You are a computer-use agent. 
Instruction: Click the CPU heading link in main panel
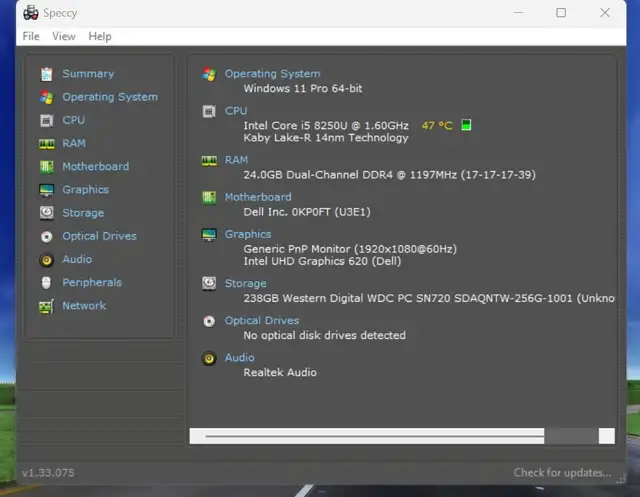point(236,111)
